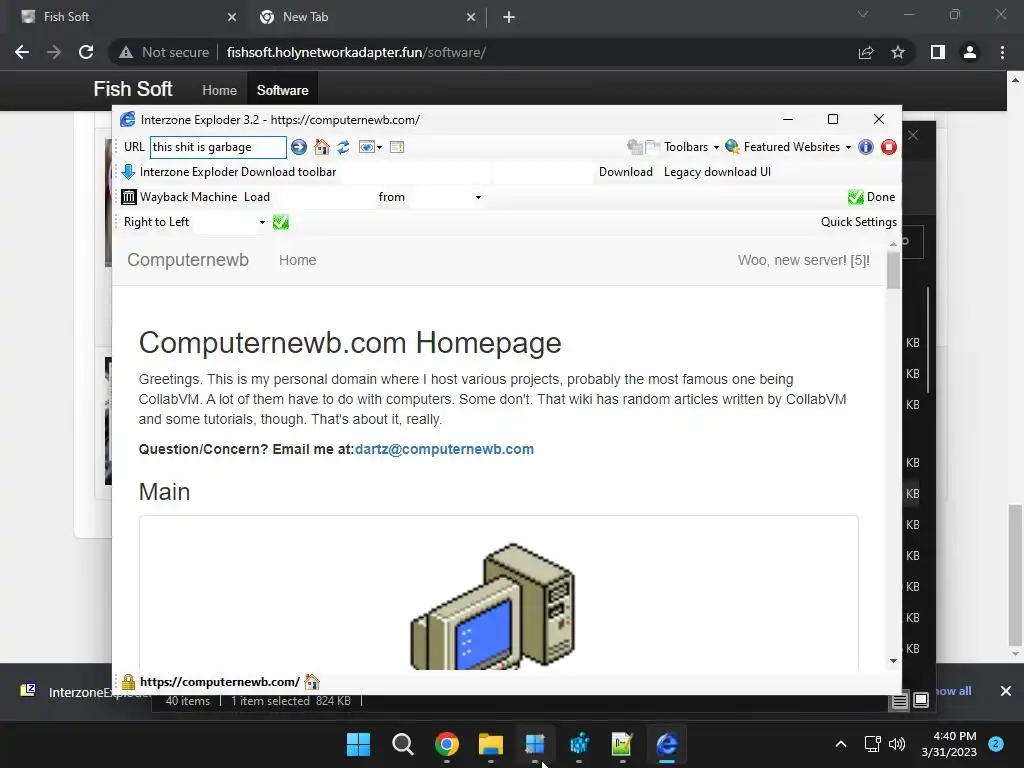
Task: Open Chrome's side panel icon
Action: click(938, 52)
